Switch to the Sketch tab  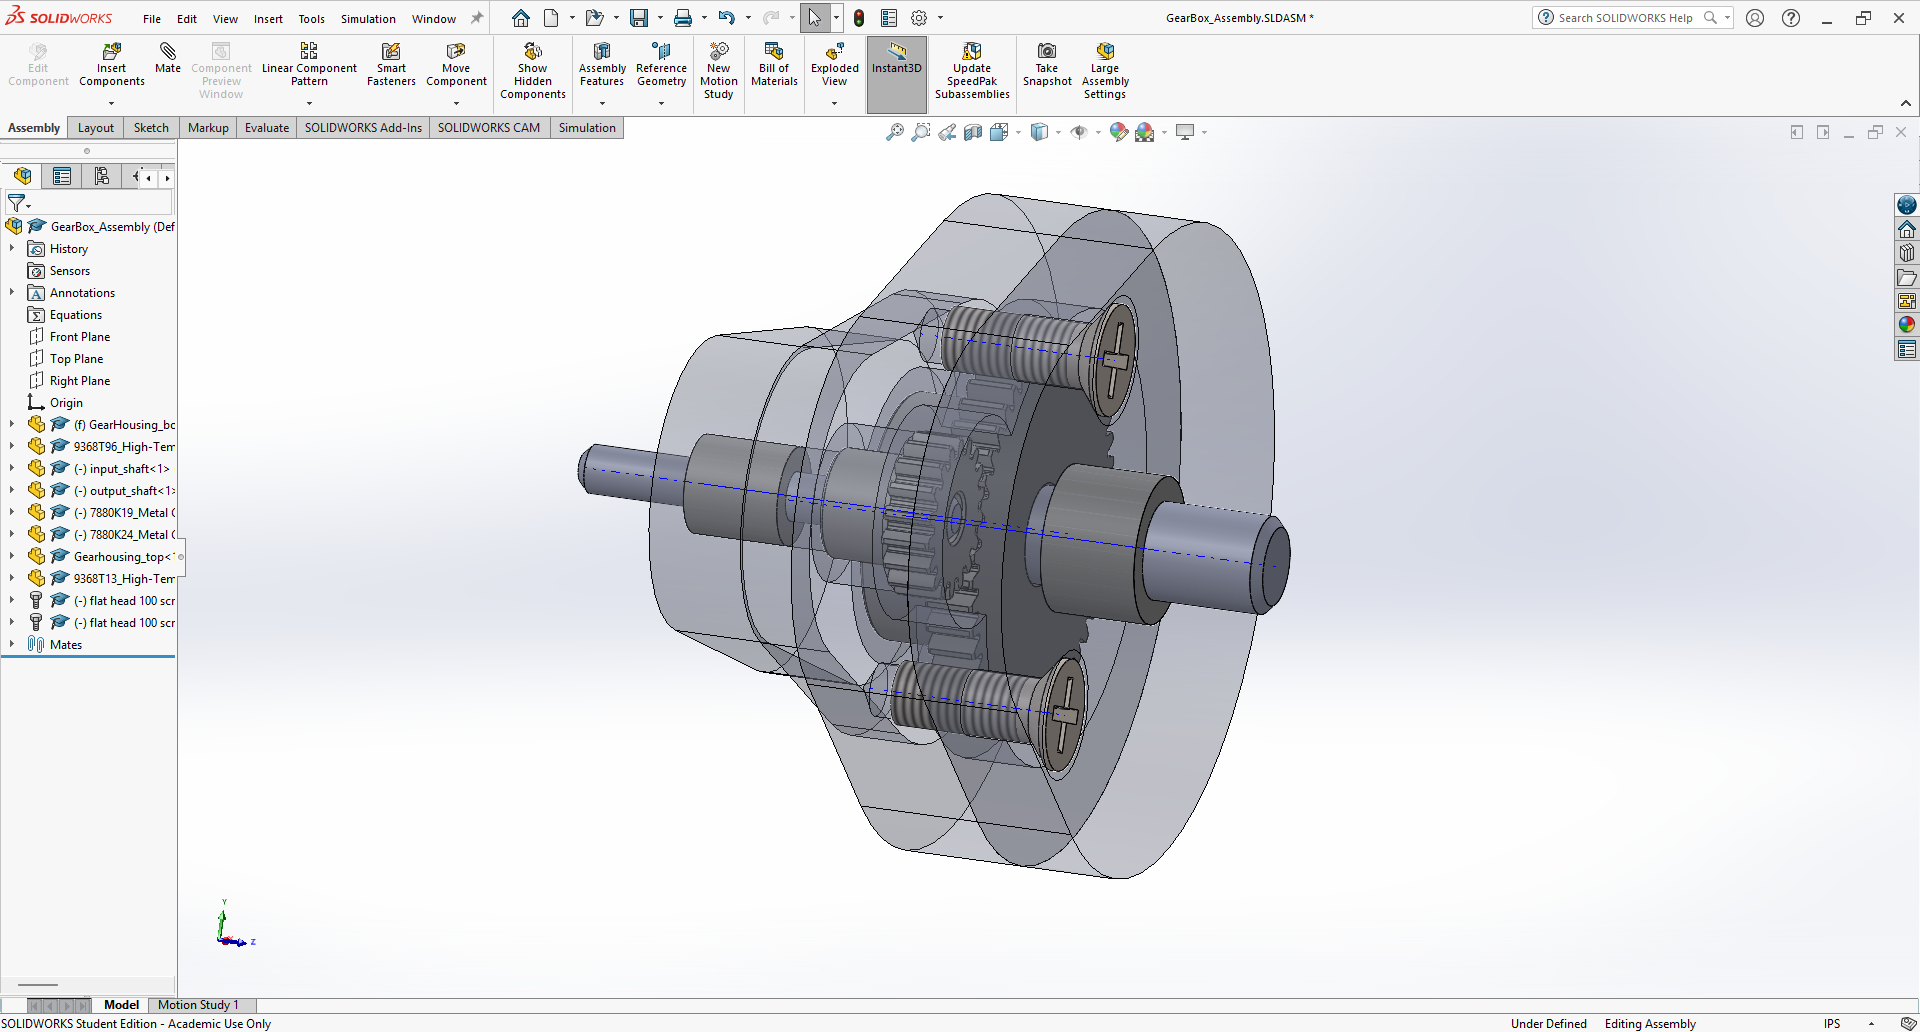pos(151,128)
